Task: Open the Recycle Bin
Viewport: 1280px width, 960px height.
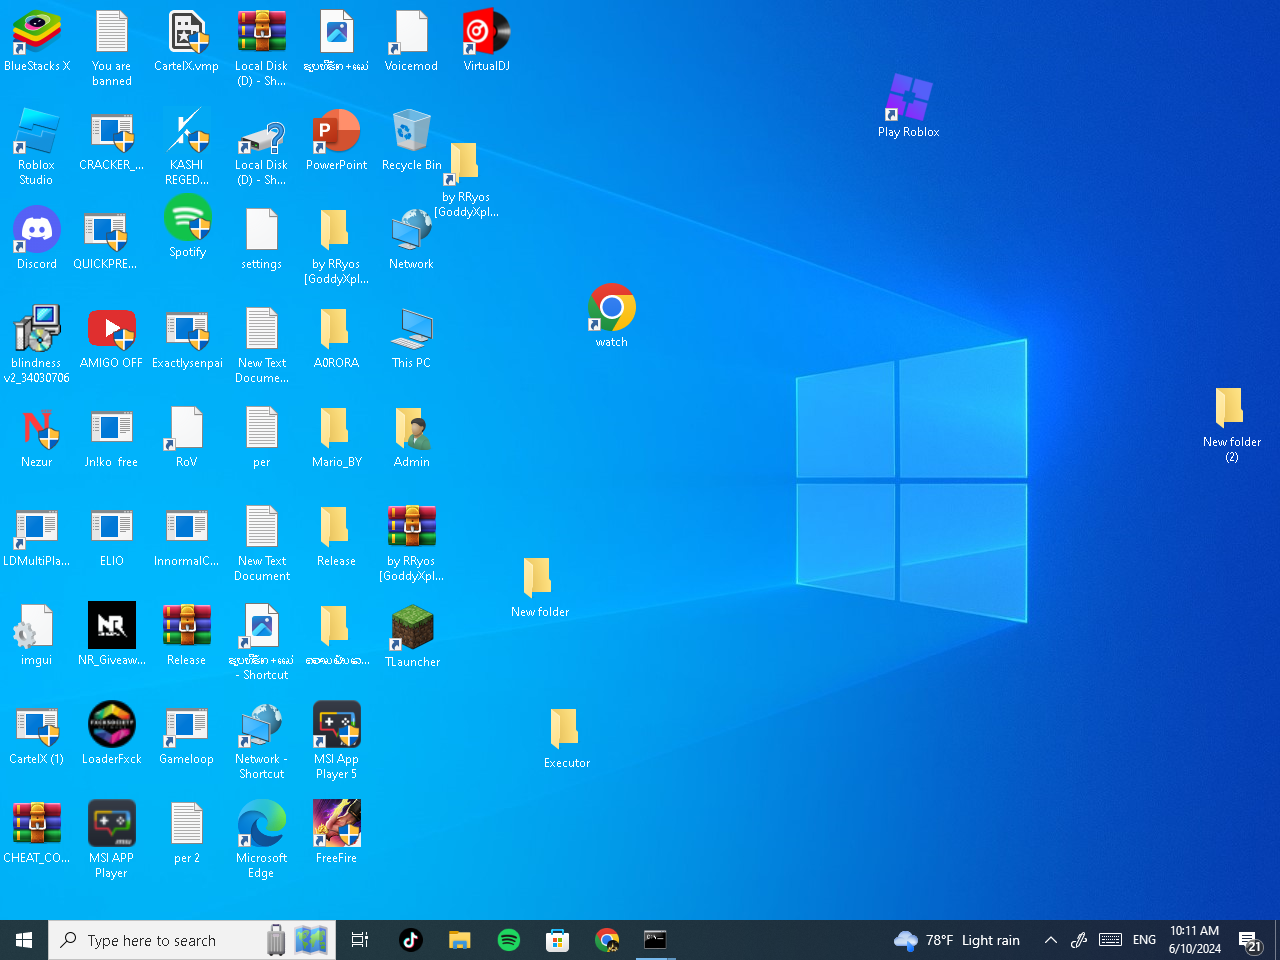Action: pos(411,141)
